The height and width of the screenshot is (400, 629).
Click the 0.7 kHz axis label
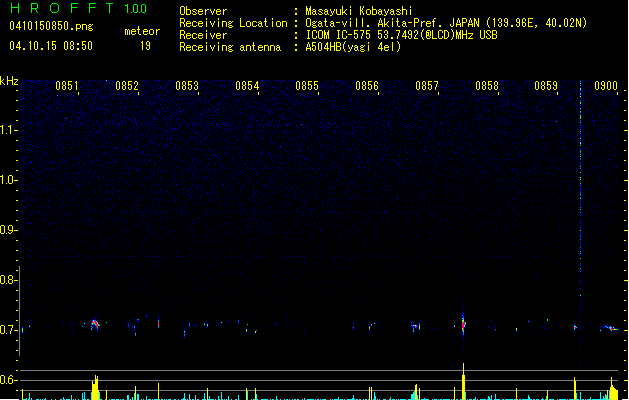click(x=8, y=330)
